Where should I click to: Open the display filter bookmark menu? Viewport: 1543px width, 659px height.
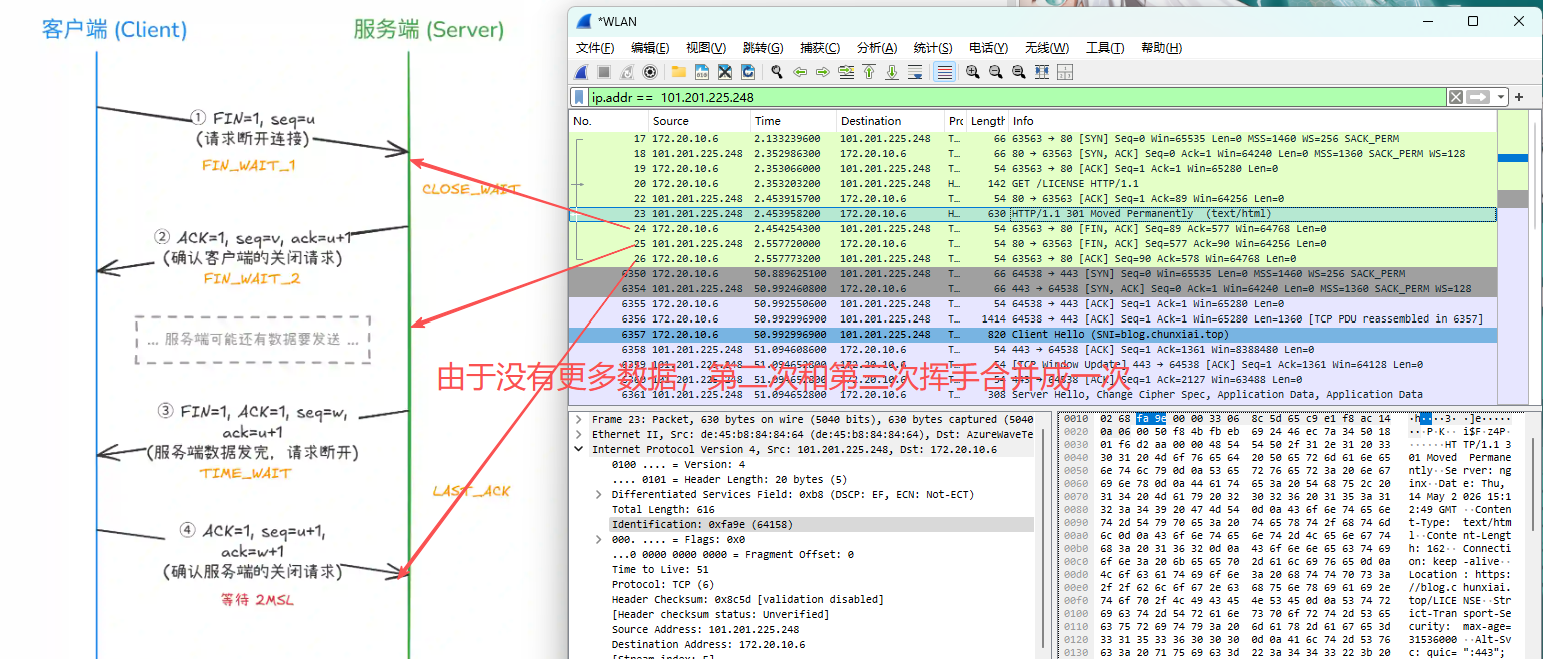(x=579, y=97)
